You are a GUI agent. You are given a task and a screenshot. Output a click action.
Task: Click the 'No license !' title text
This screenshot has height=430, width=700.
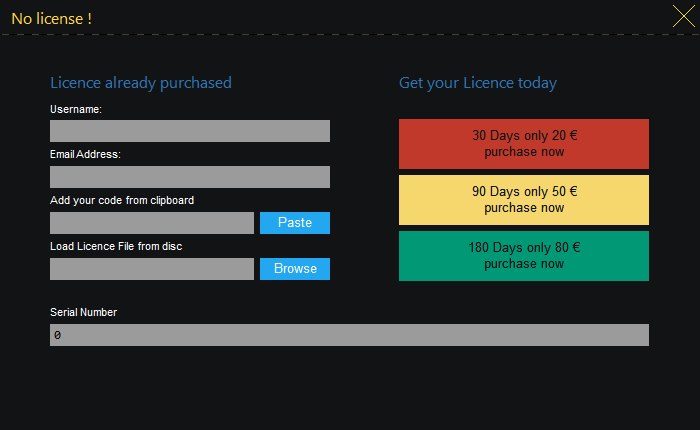click(x=52, y=19)
